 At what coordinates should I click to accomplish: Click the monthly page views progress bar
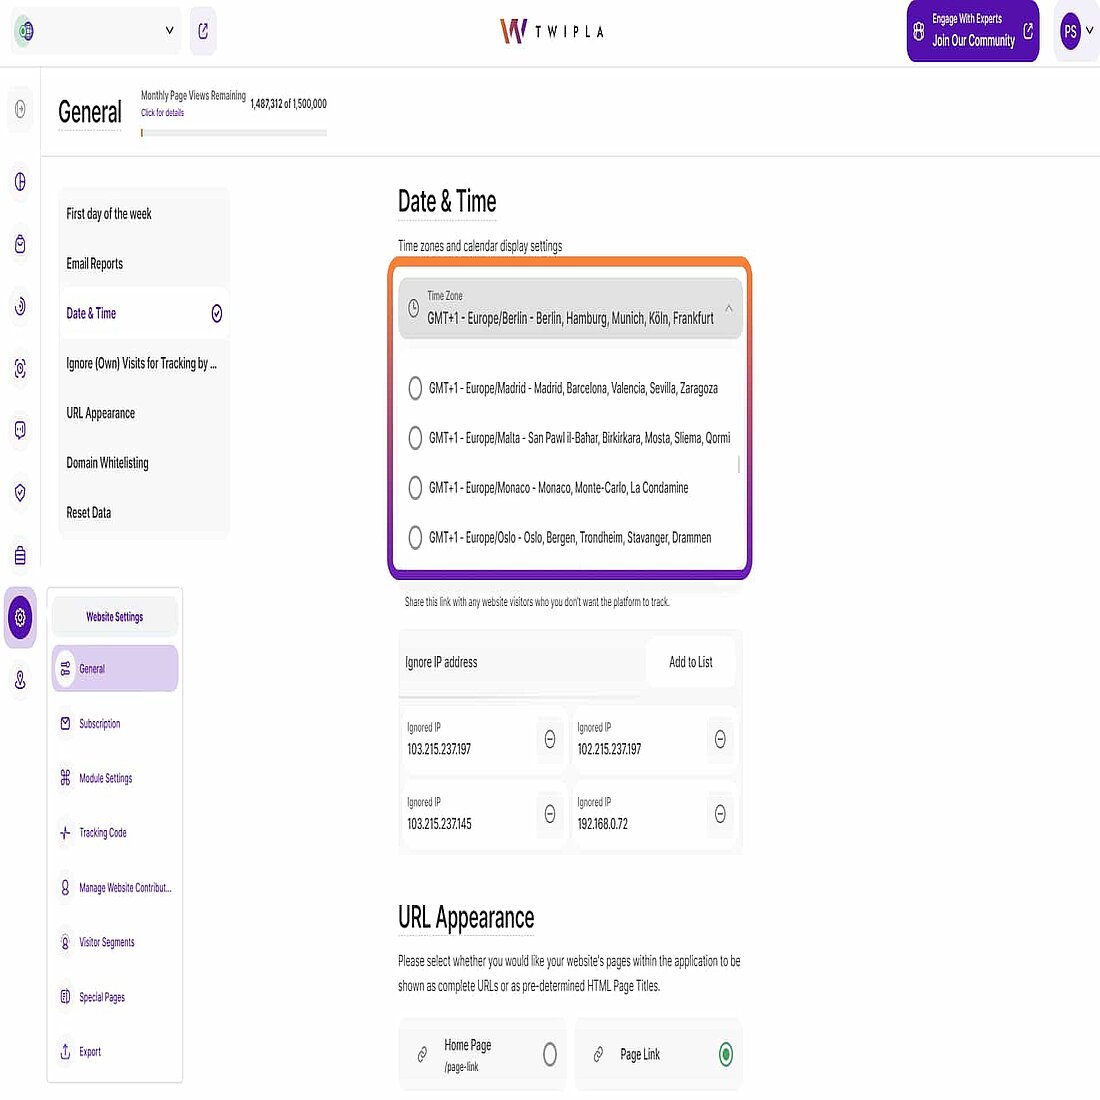point(233,132)
